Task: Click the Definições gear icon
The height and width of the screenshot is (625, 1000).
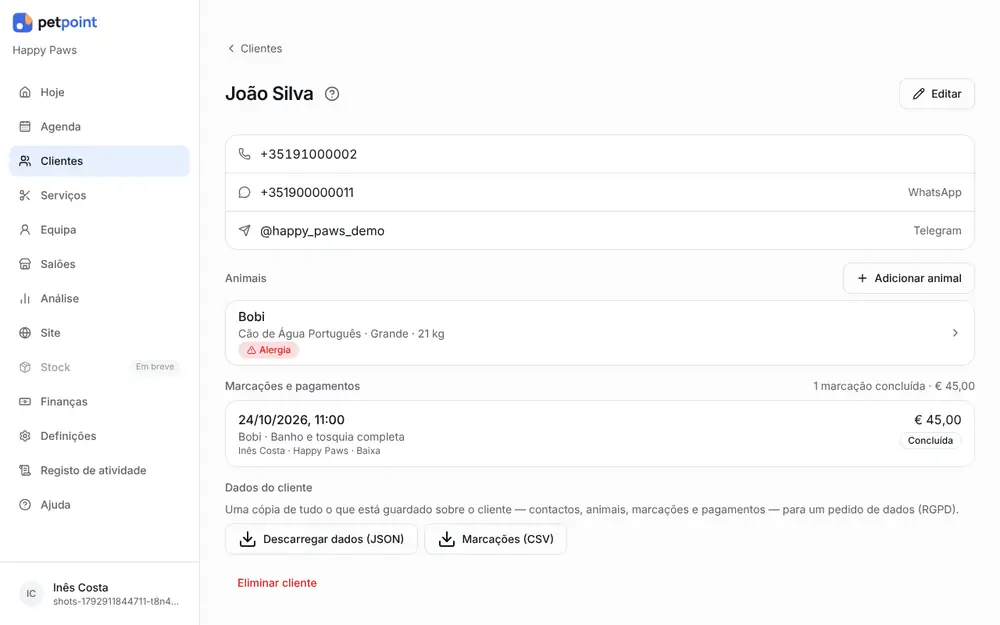Action: 25,436
